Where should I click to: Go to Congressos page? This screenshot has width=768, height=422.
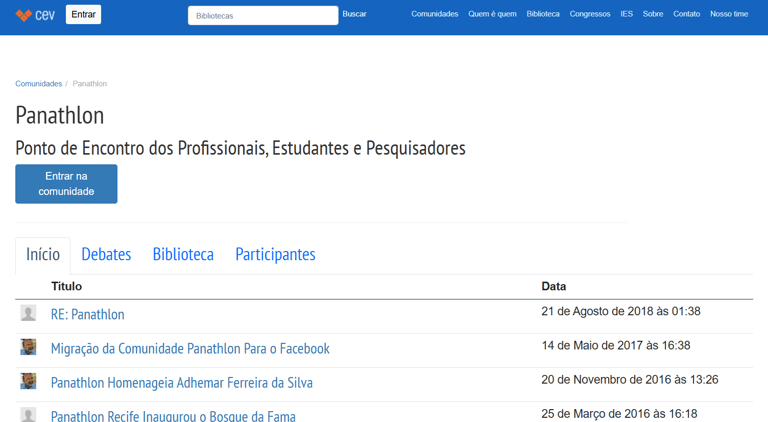coord(590,14)
